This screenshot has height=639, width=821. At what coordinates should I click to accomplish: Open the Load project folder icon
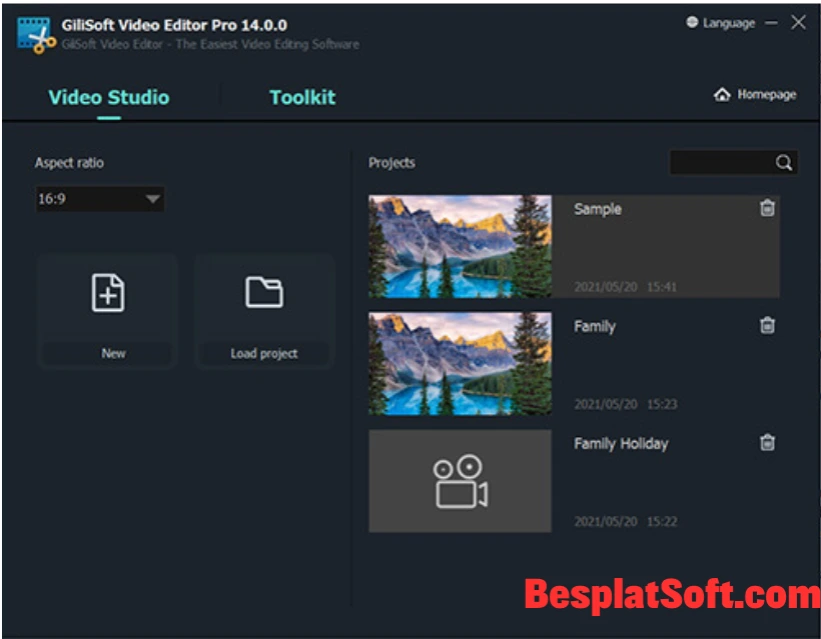263,292
